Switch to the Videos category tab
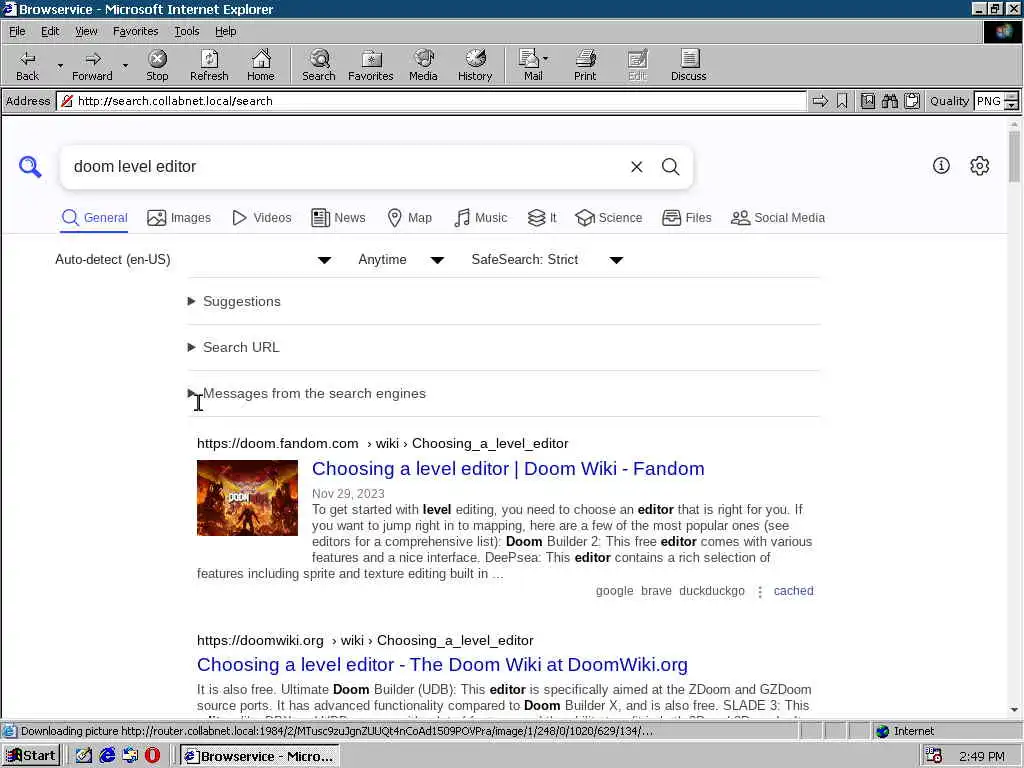 pyautogui.click(x=262, y=218)
